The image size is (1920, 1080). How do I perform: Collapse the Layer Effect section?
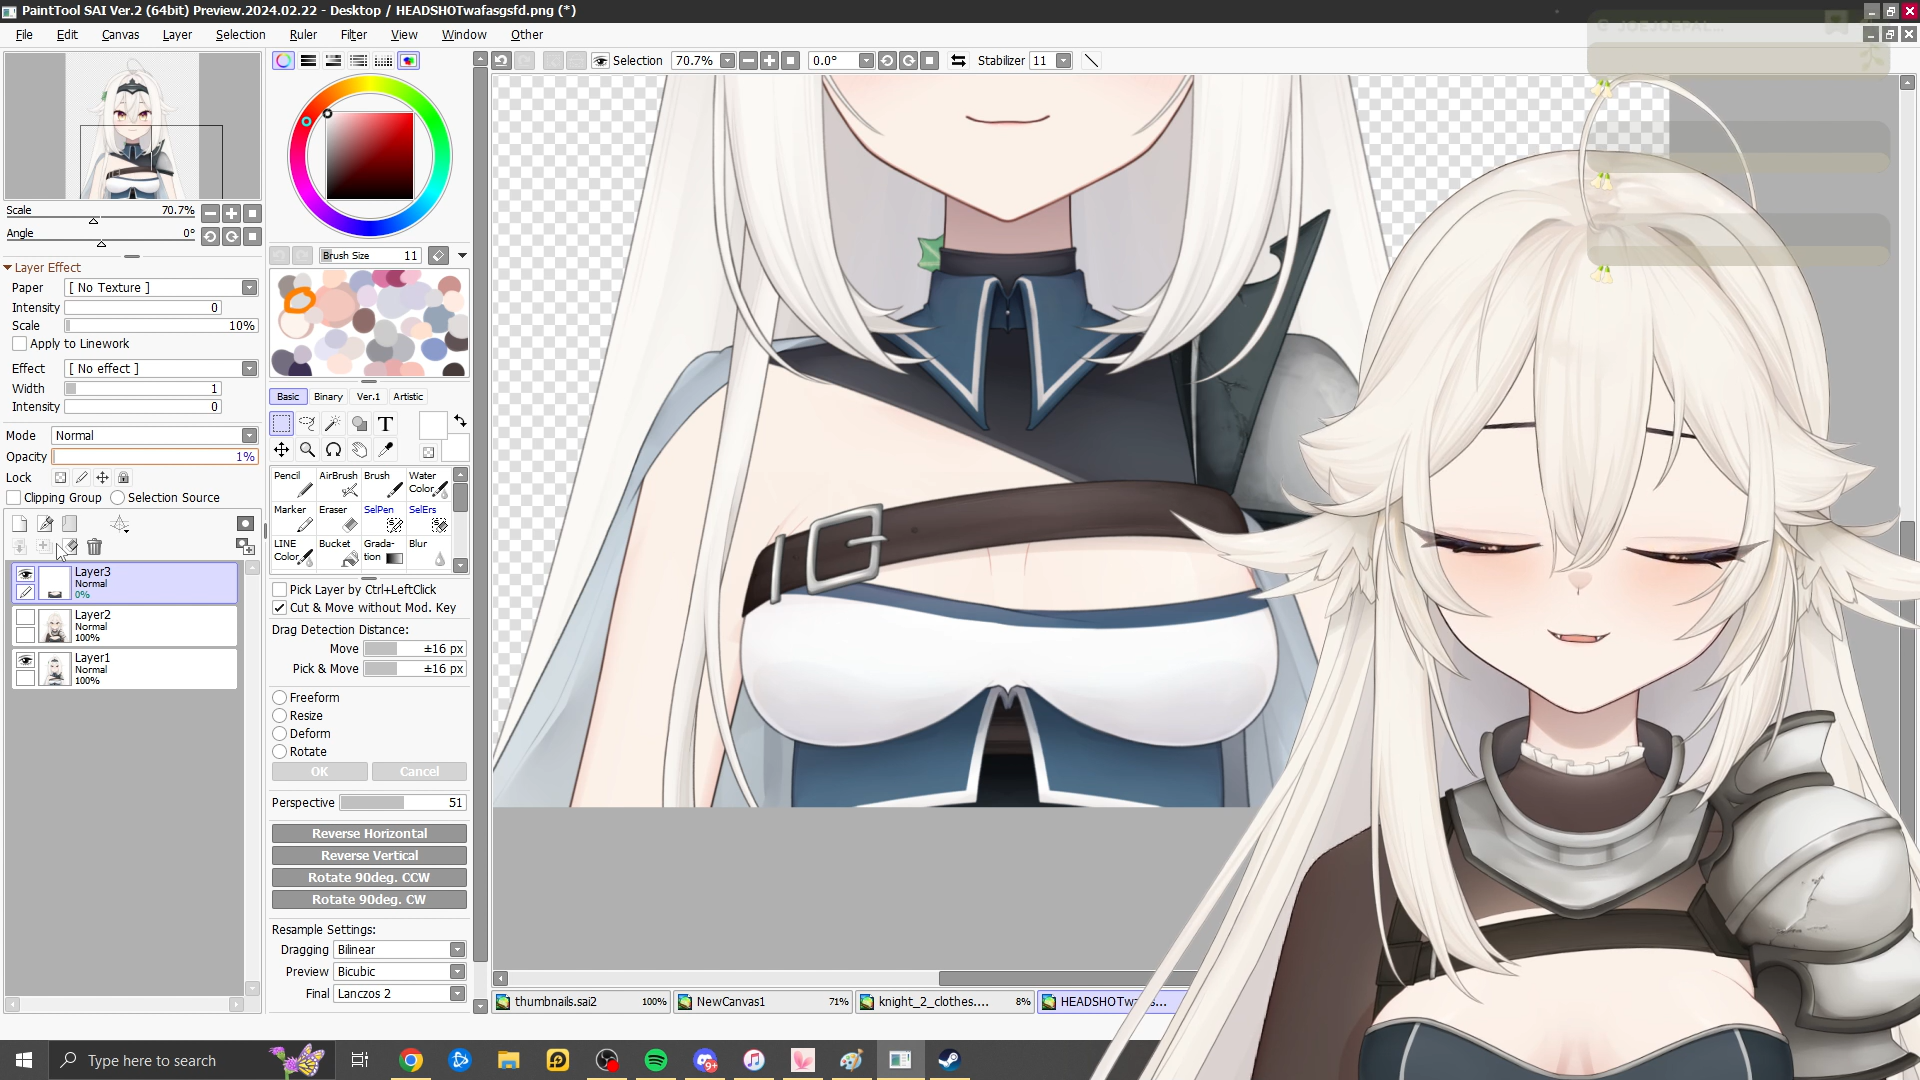pos(8,268)
